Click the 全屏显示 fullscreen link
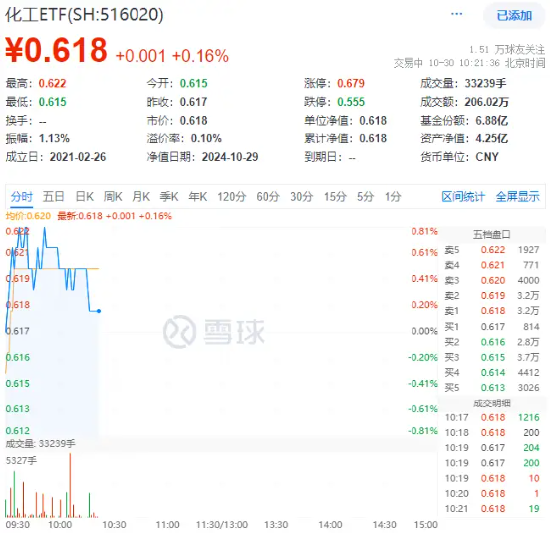 [517, 196]
